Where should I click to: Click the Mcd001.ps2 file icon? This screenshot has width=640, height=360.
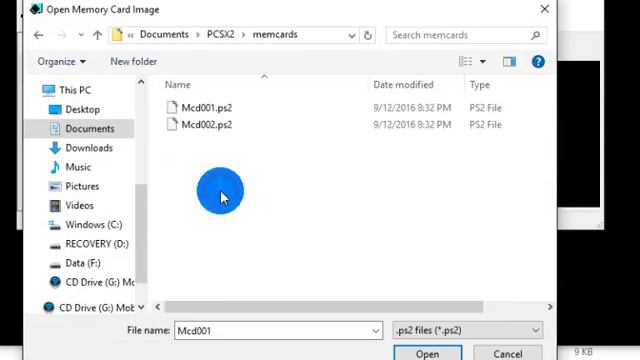click(x=172, y=107)
